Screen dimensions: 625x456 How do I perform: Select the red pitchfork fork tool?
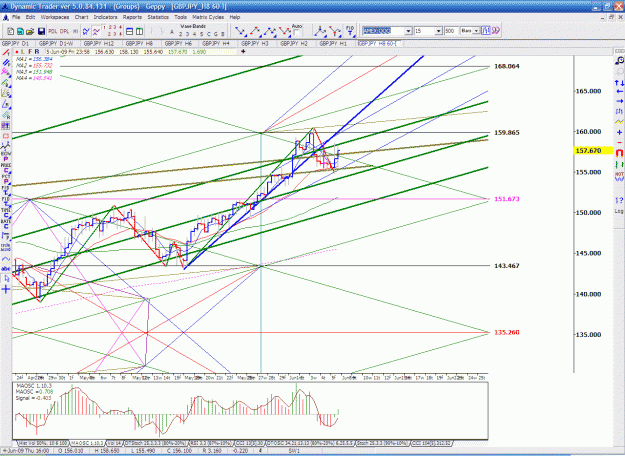coord(335,31)
